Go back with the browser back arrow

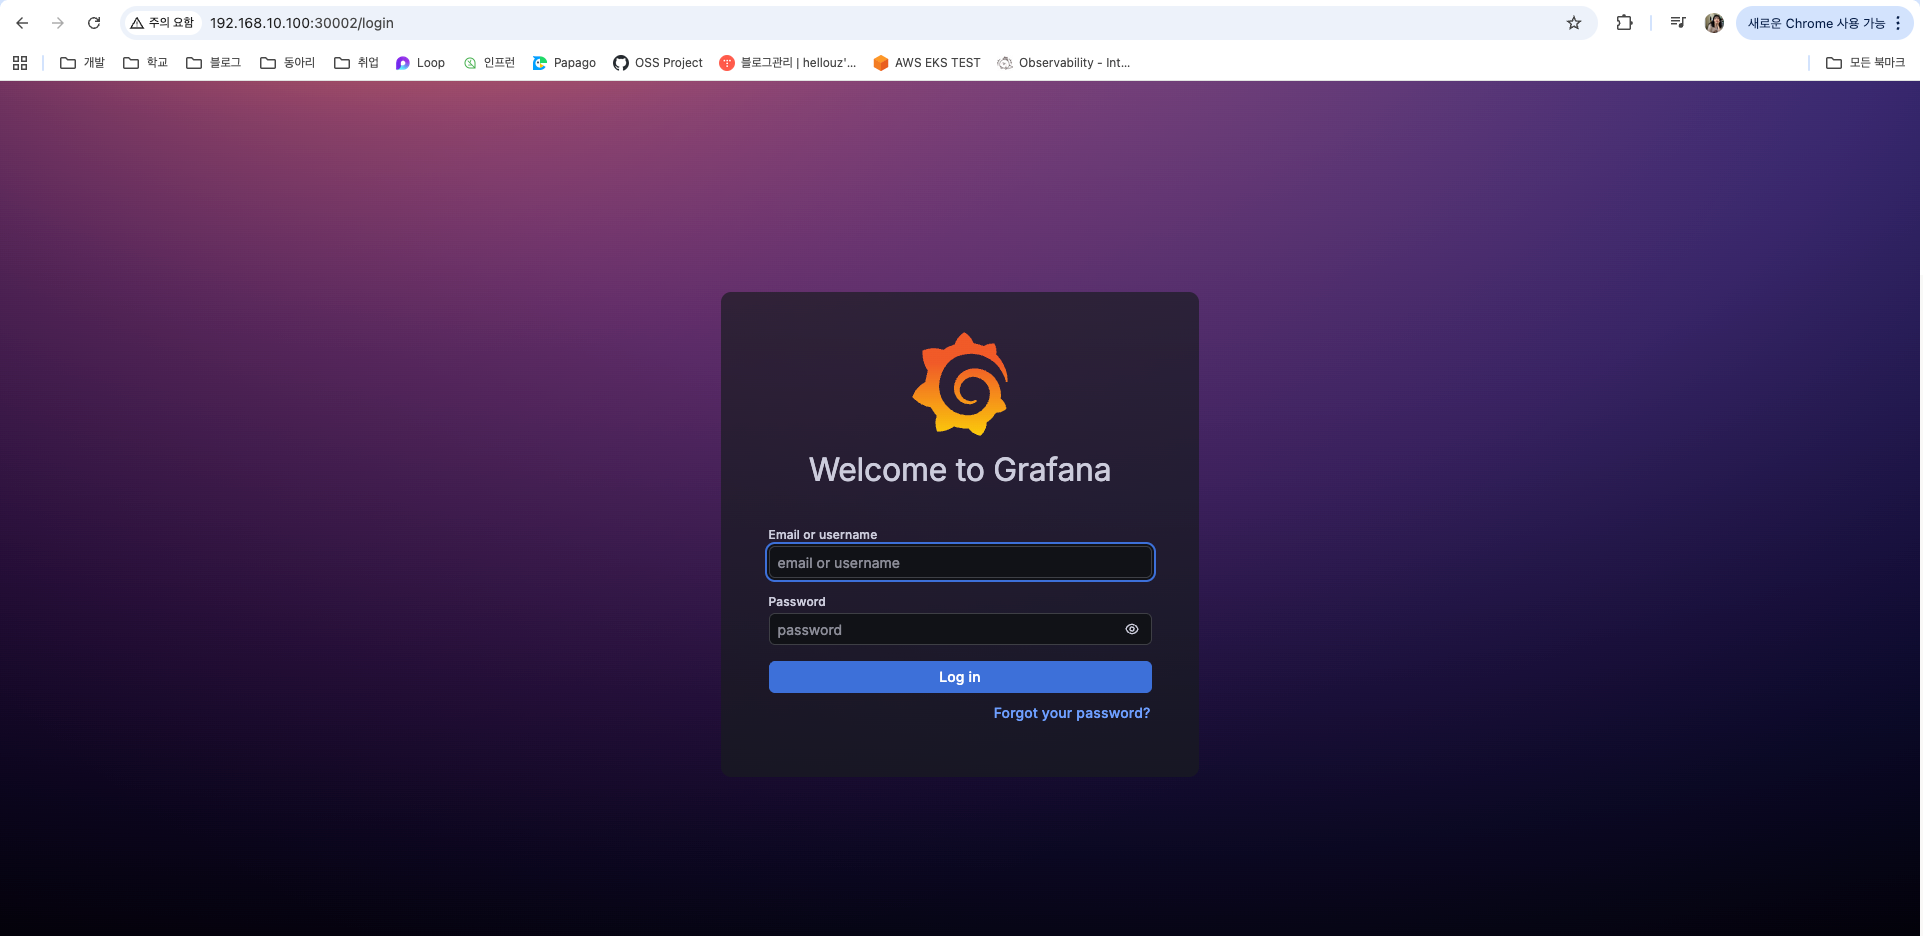point(22,23)
